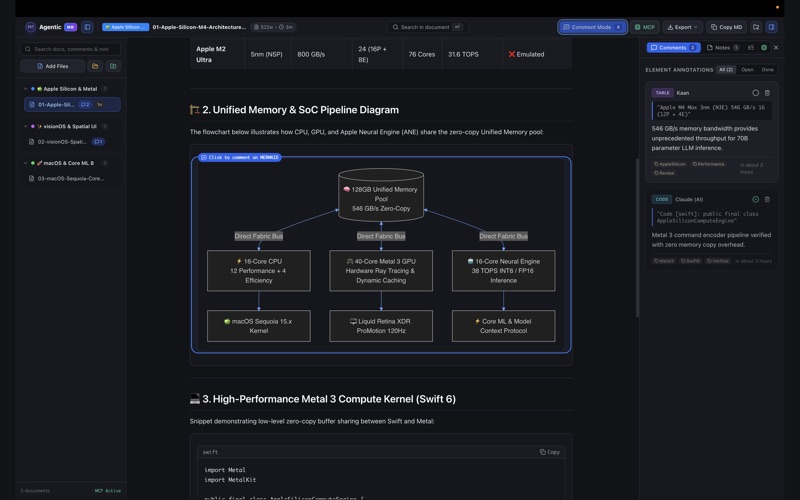This screenshot has width=800, height=500.
Task: Toggle the right panel icon in header
Action: [x=771, y=27]
